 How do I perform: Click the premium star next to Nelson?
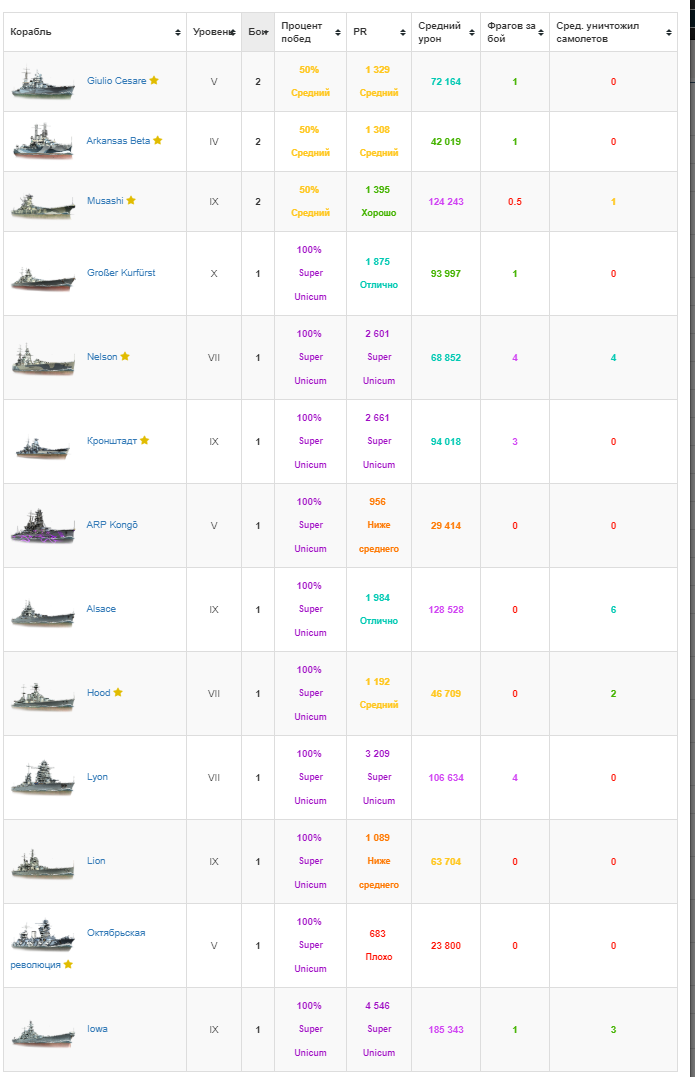click(x=125, y=356)
